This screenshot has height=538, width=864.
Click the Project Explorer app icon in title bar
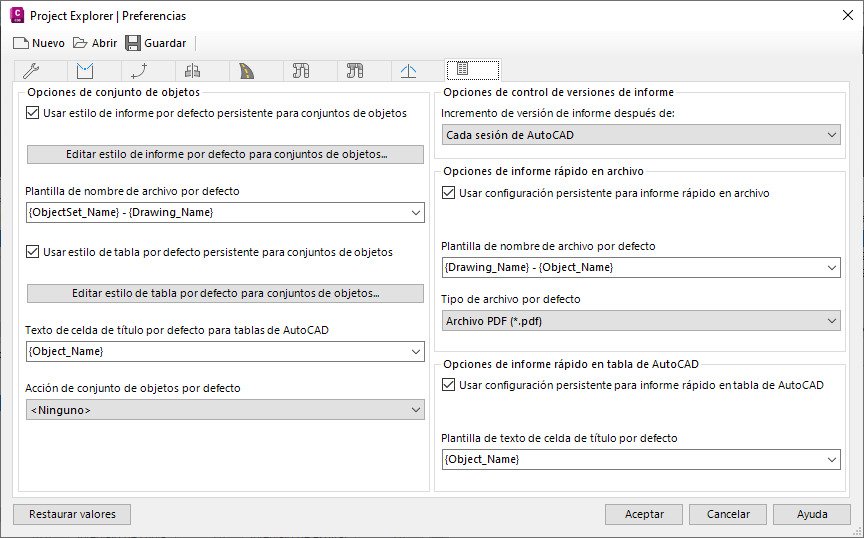[x=16, y=16]
